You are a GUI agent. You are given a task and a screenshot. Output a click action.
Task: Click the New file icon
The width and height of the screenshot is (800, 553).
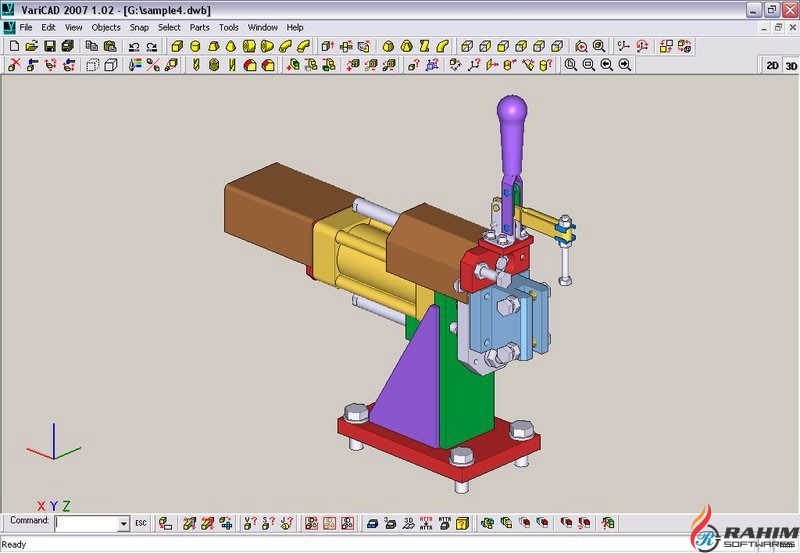(x=14, y=46)
